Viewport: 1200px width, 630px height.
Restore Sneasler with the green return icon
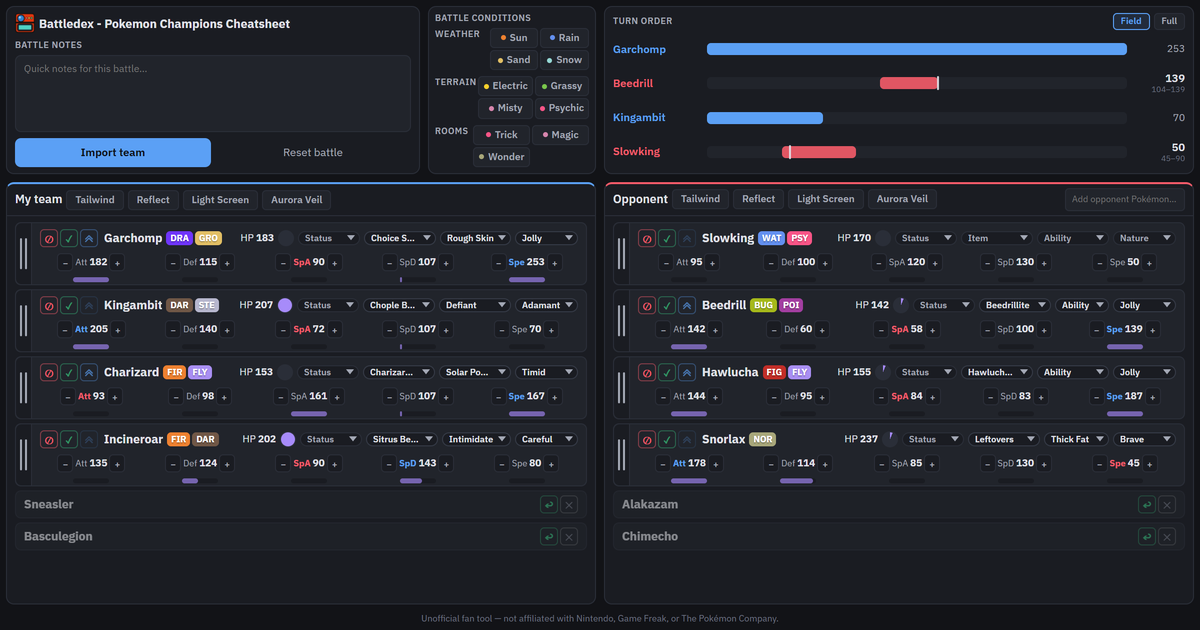(548, 505)
